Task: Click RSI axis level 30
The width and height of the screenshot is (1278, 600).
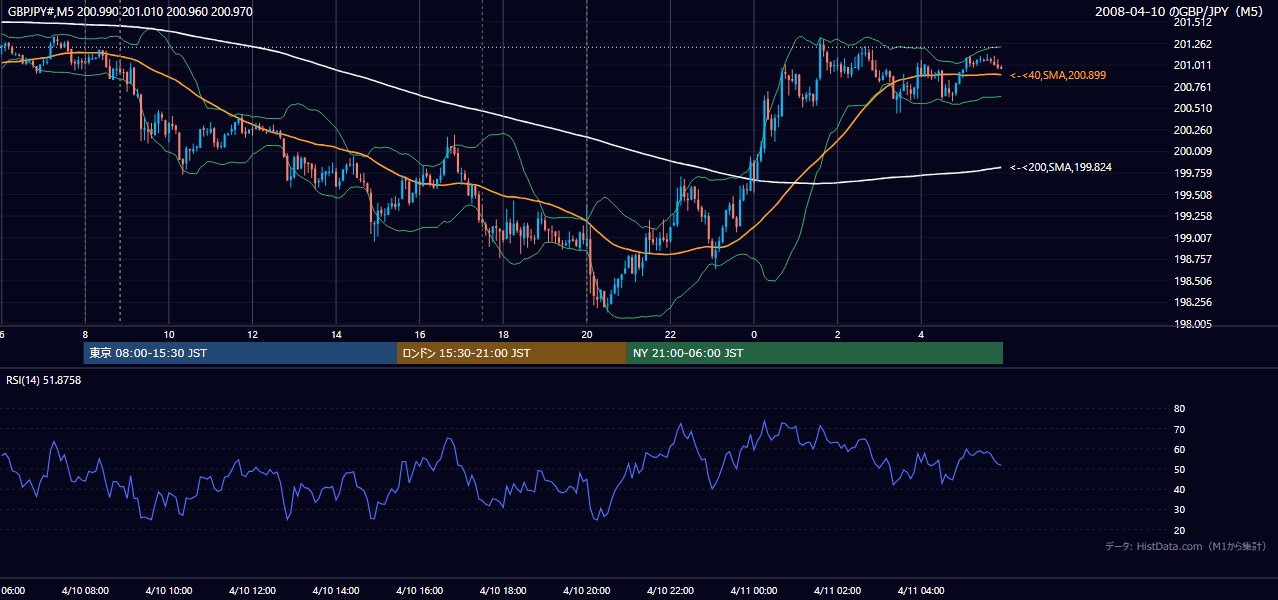Action: pyautogui.click(x=1179, y=510)
